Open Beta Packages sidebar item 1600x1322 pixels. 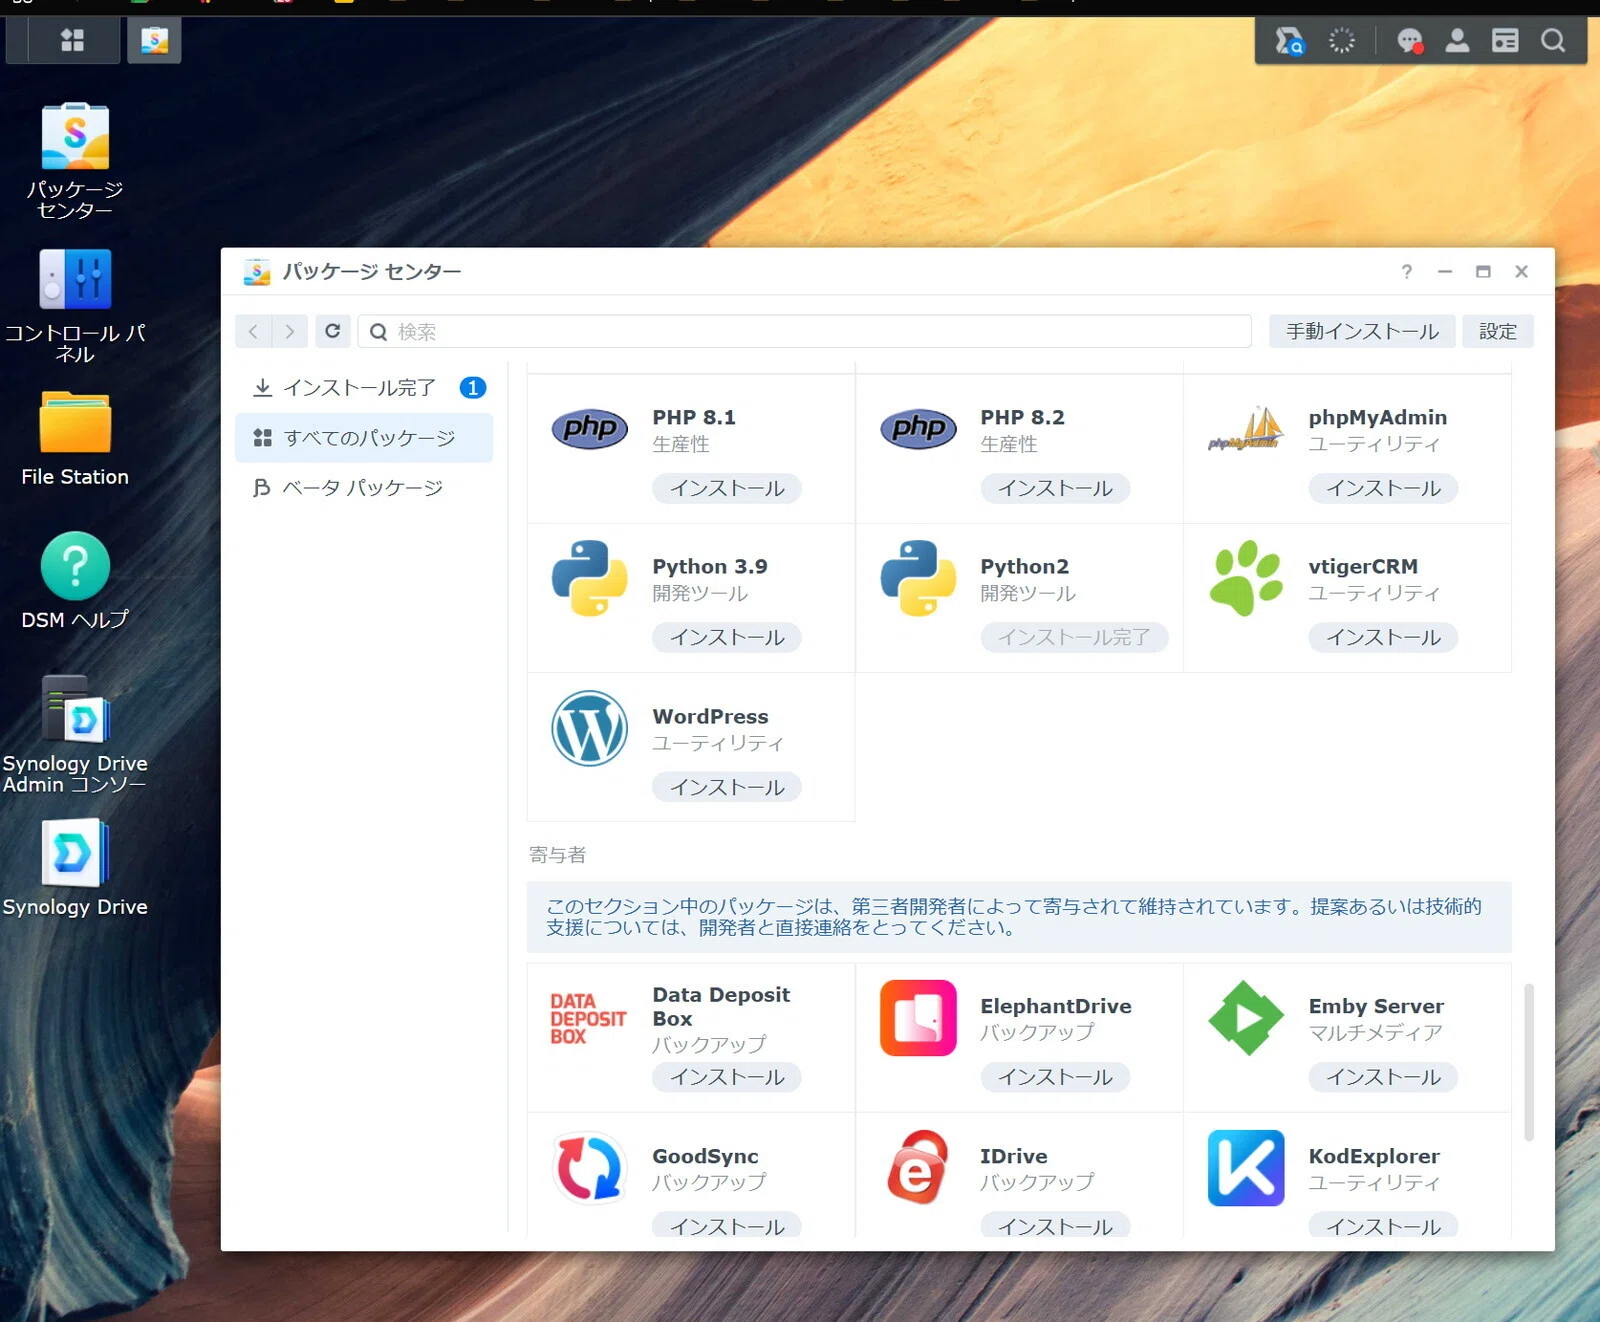pos(364,488)
